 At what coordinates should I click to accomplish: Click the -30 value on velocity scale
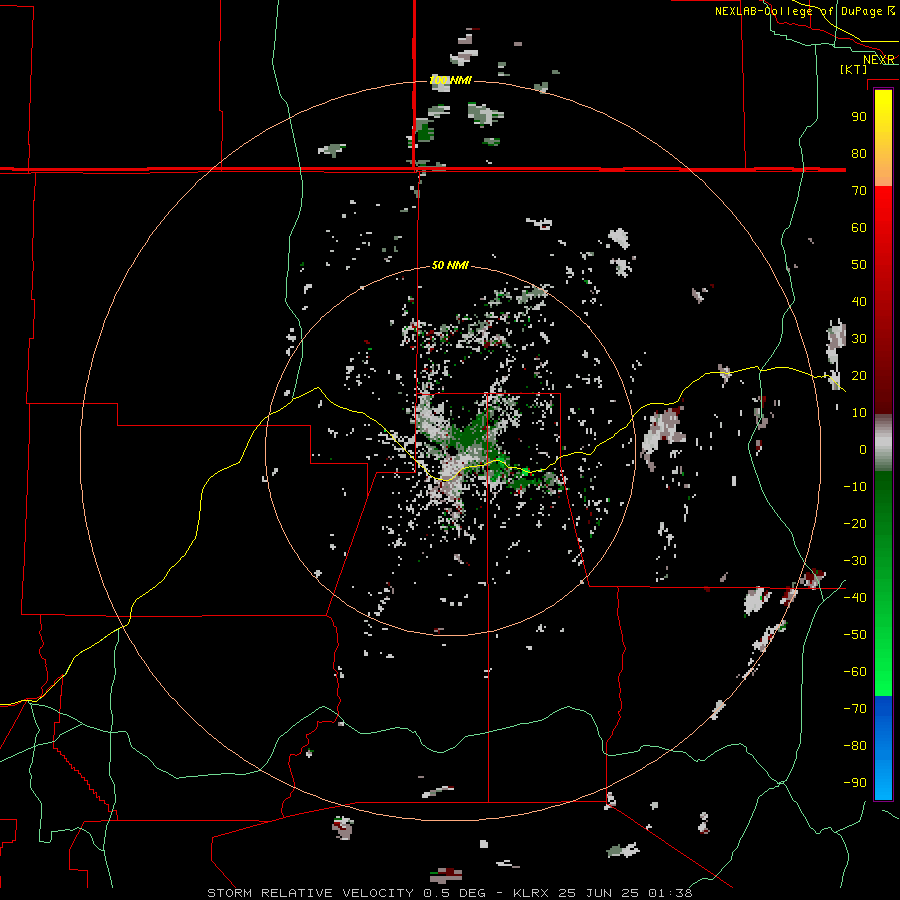(855, 561)
